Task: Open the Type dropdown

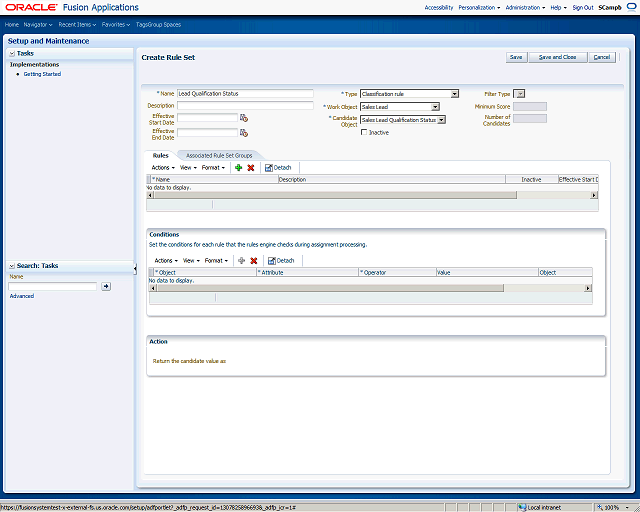Action: pos(455,94)
